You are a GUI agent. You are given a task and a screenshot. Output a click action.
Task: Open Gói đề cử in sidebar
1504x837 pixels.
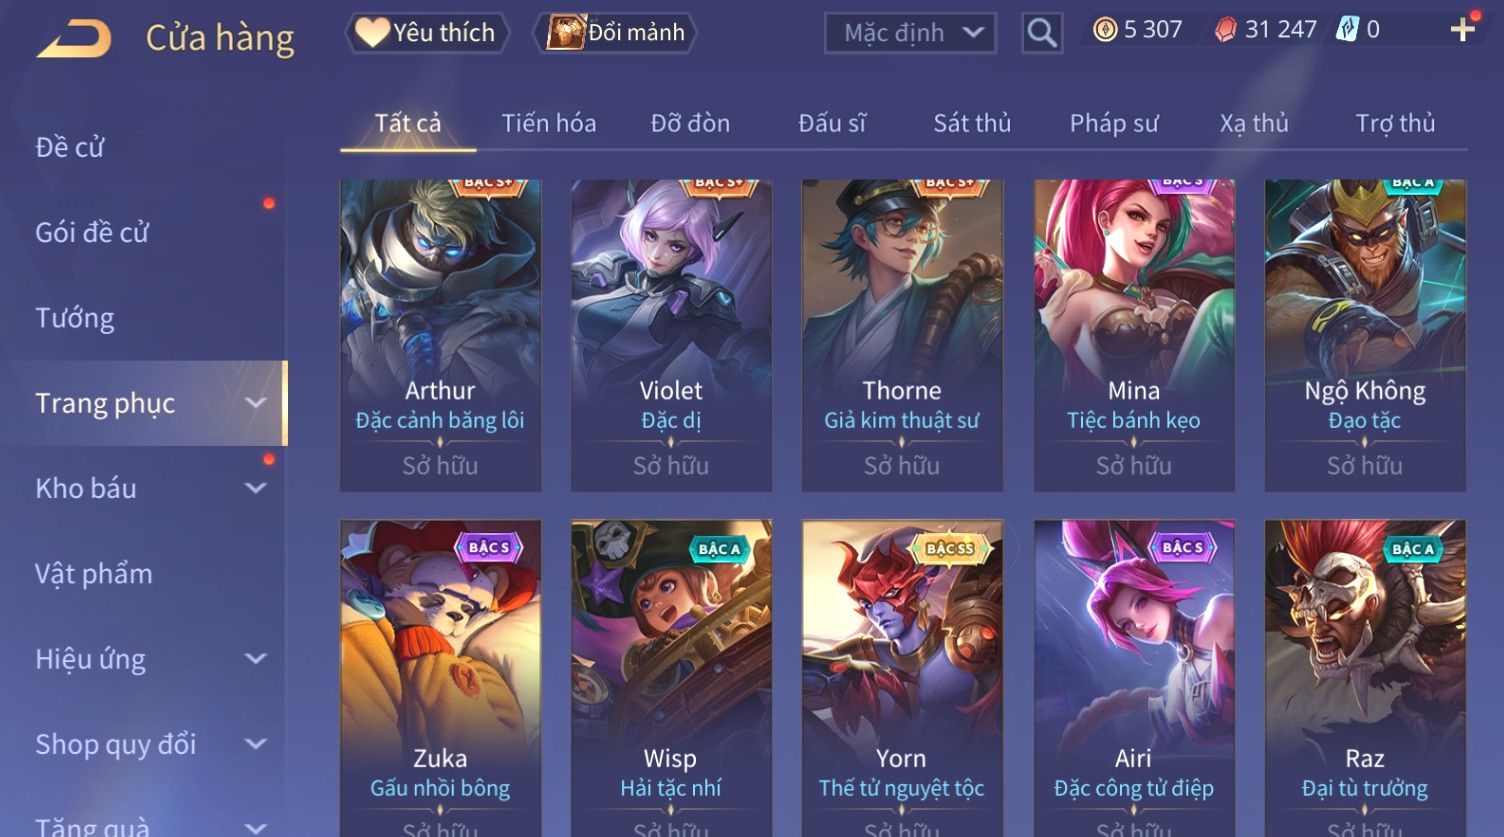click(92, 232)
